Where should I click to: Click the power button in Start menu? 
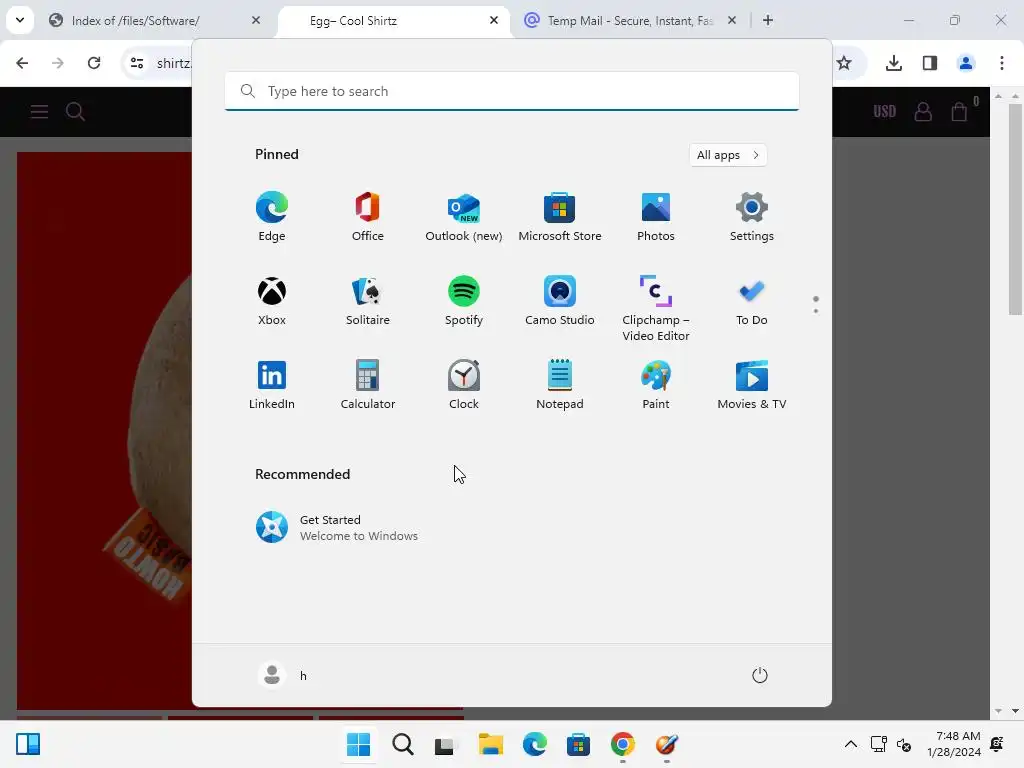click(760, 675)
